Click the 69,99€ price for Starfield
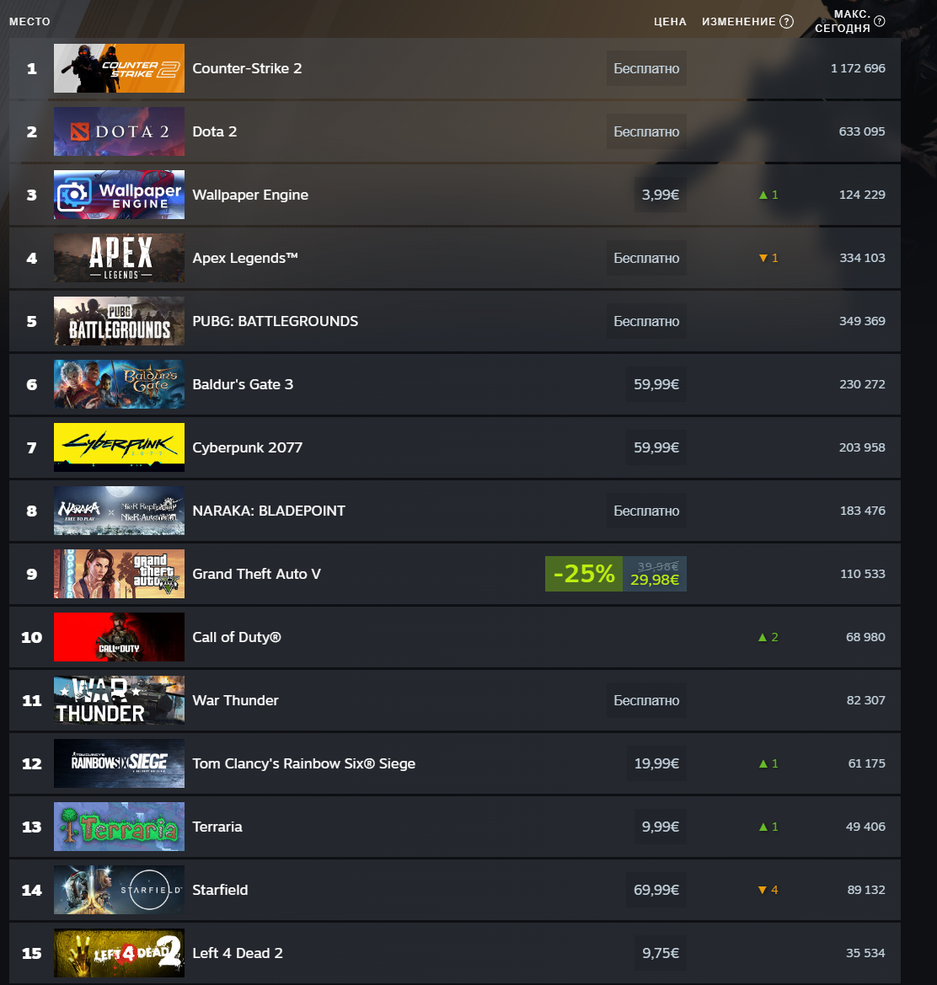Image resolution: width=937 pixels, height=985 pixels. click(656, 890)
